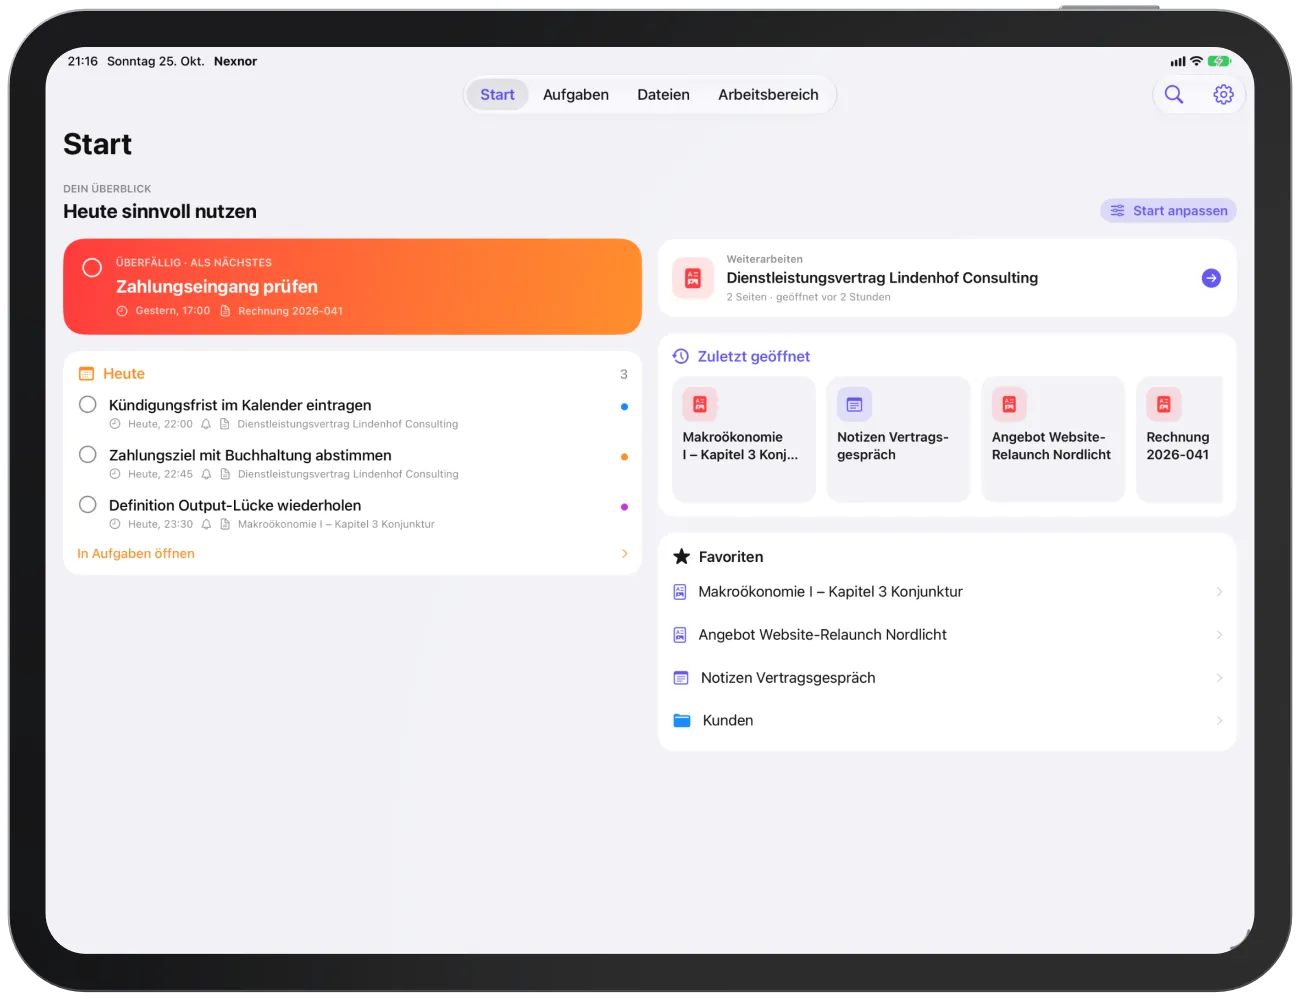Open chevron for Angebot Website-Relaunch favorite

1219,635
